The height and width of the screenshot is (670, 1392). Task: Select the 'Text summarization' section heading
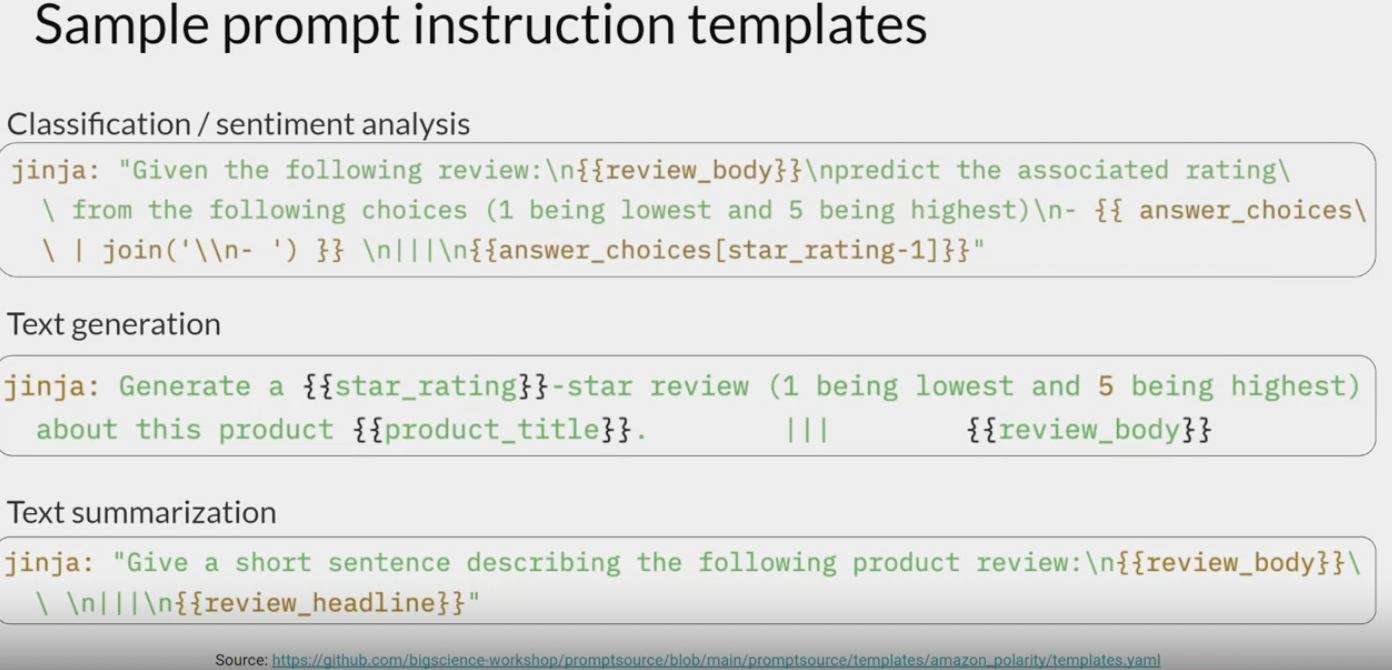[x=141, y=512]
